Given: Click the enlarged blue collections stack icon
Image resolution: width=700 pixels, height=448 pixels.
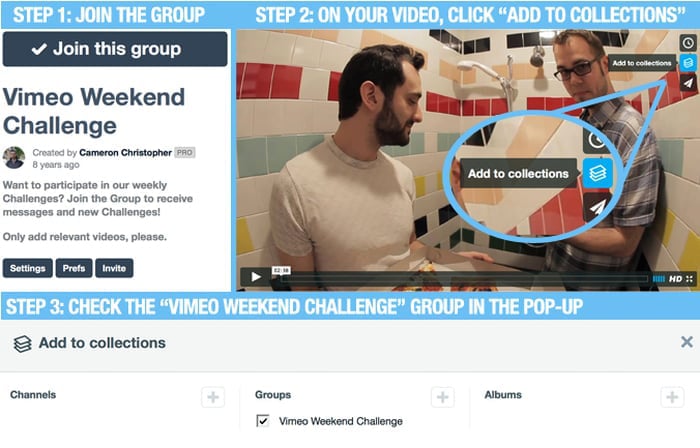Looking at the screenshot, I should click(x=597, y=173).
